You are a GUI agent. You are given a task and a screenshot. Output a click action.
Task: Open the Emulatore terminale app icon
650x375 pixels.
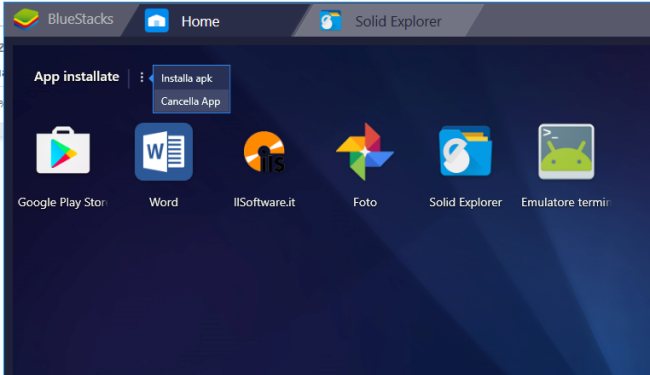coord(566,152)
